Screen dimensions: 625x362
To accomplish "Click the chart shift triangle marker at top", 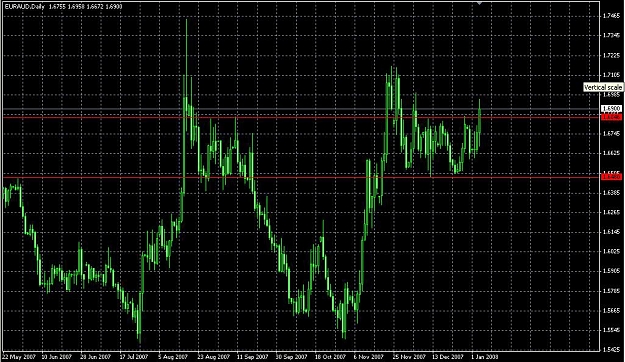I will (x=480, y=3).
